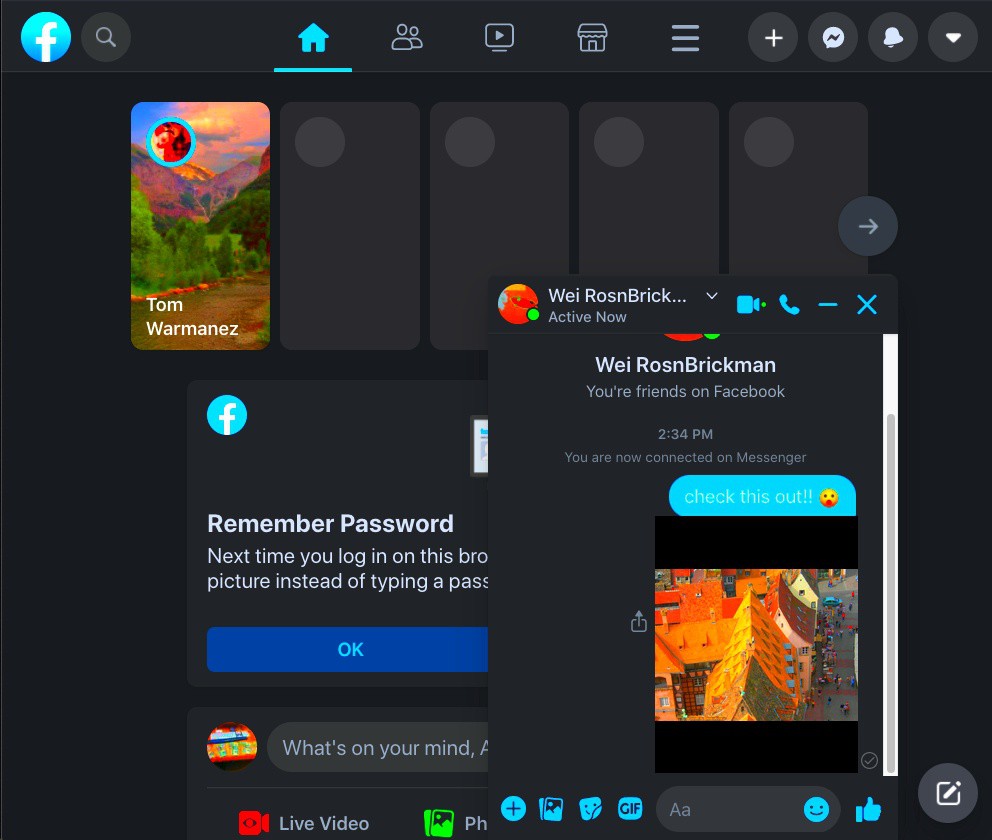Click the 'check this out!!' message bubble
The width and height of the screenshot is (992, 840).
coord(762,497)
